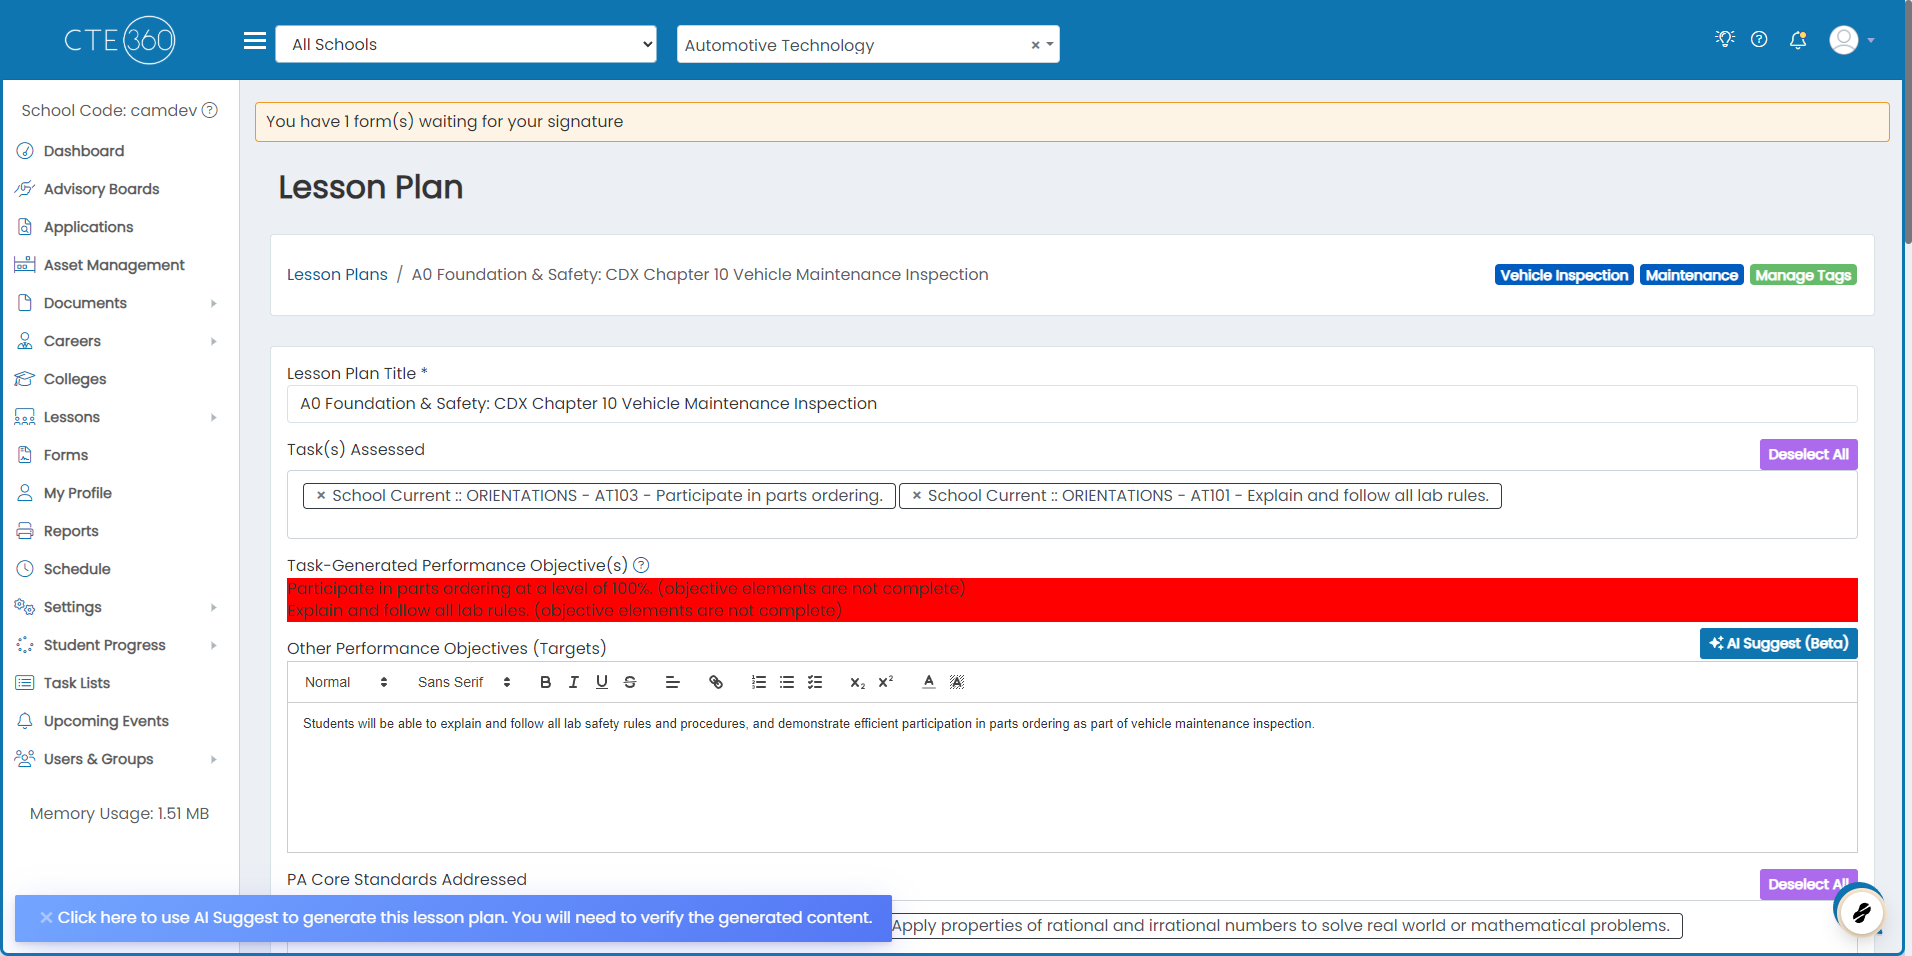Open the text background color picker
This screenshot has width=1912, height=956.
tap(957, 682)
